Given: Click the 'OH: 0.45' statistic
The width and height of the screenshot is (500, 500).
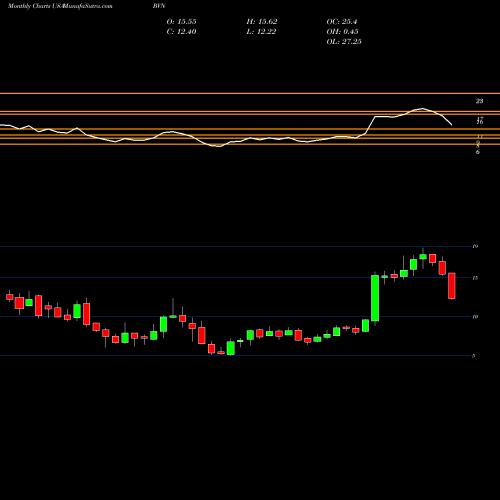Looking at the screenshot, I should tap(343, 32).
